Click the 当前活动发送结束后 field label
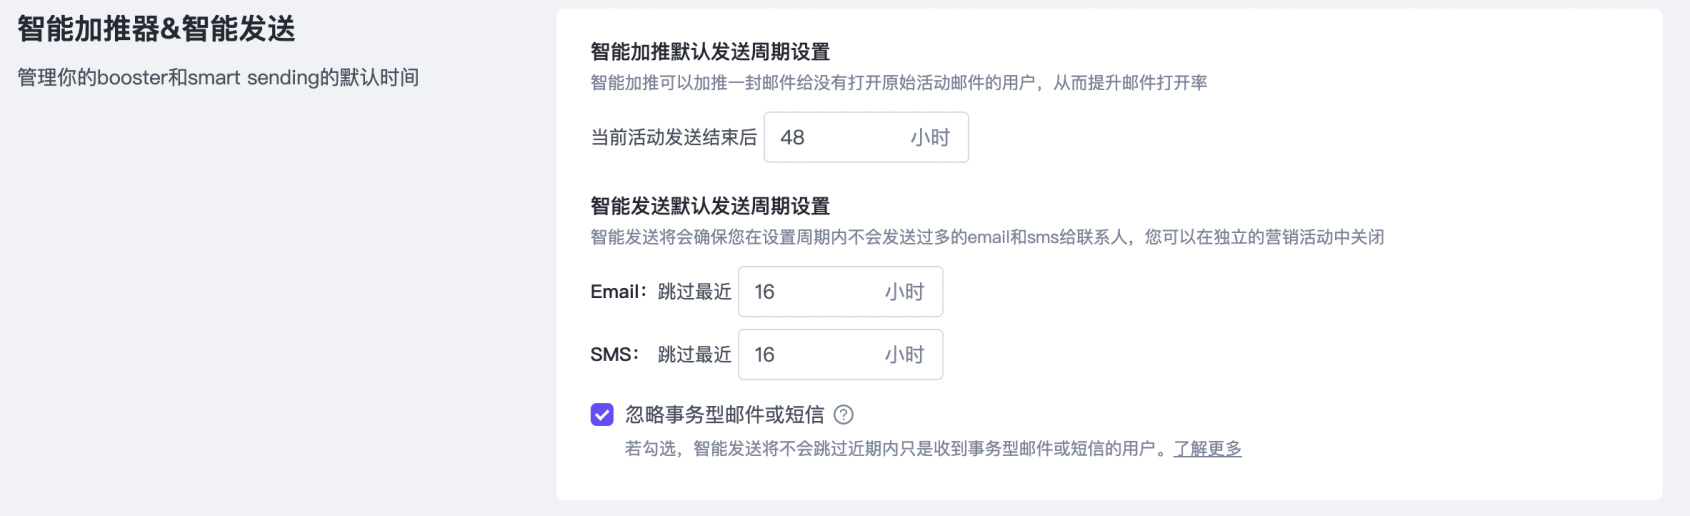 pos(673,138)
